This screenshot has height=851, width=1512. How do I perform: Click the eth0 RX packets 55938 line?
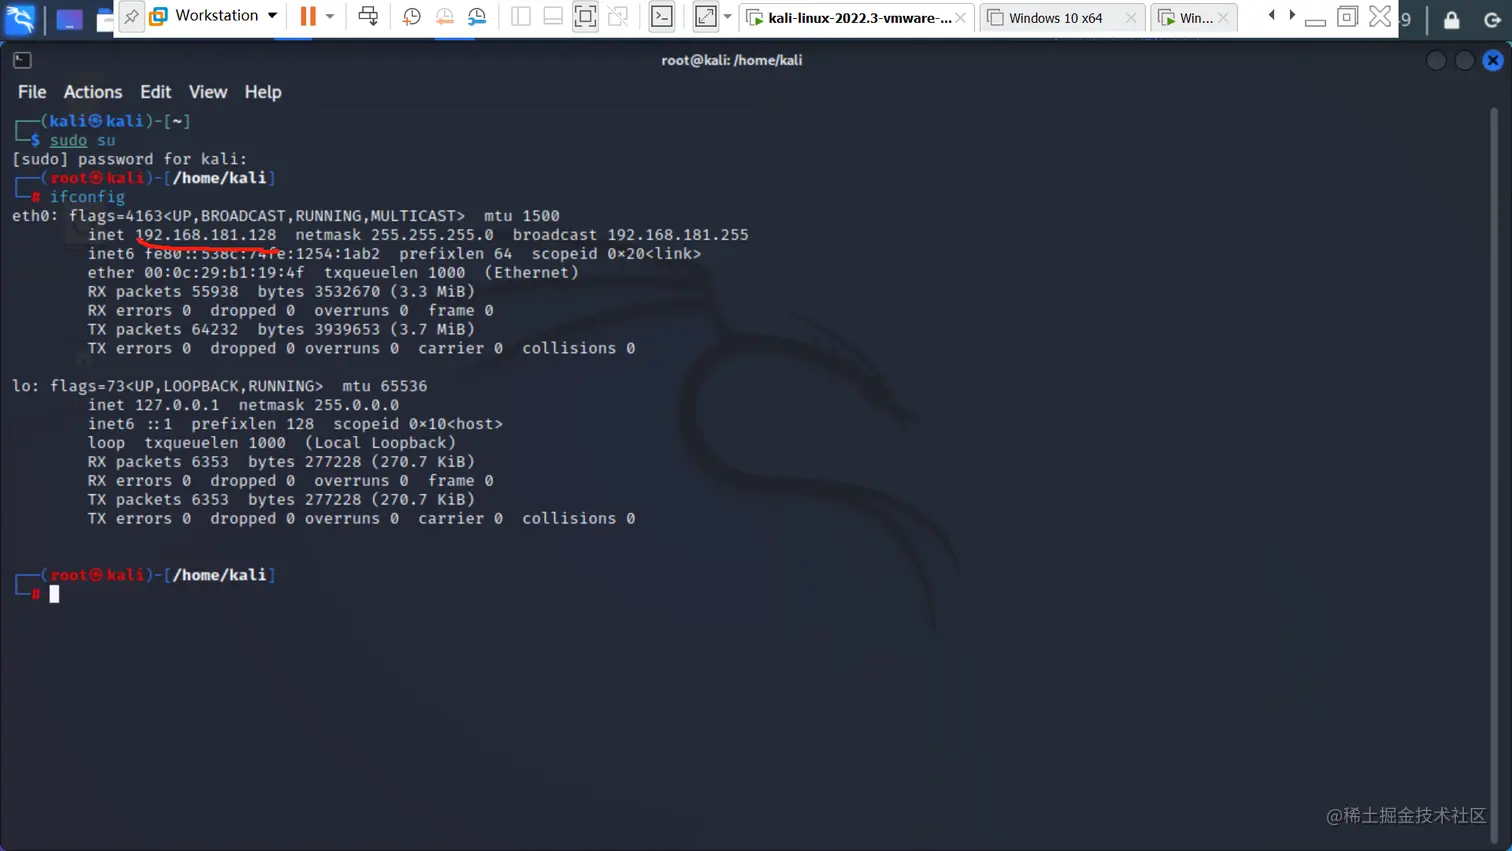coord(281,292)
